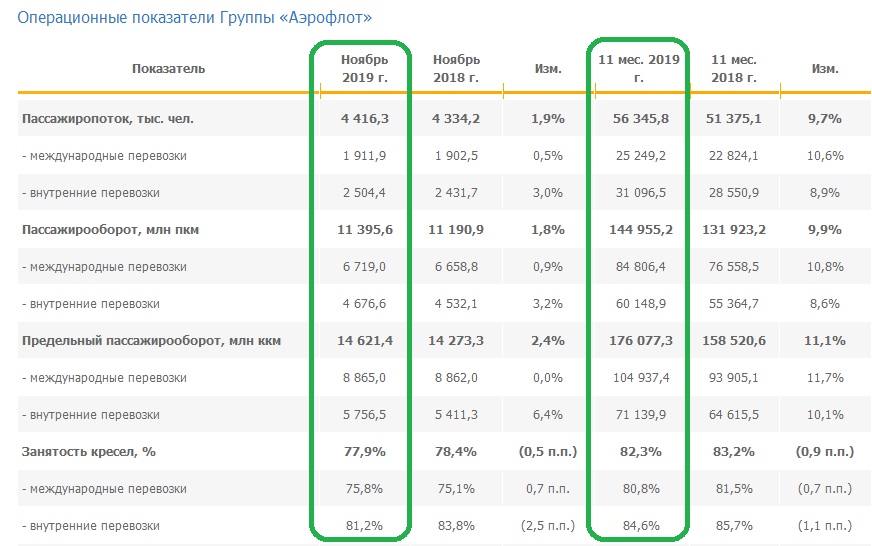The width and height of the screenshot is (872, 546).
Task: Select the cell '104 937,4'
Action: coord(641,378)
